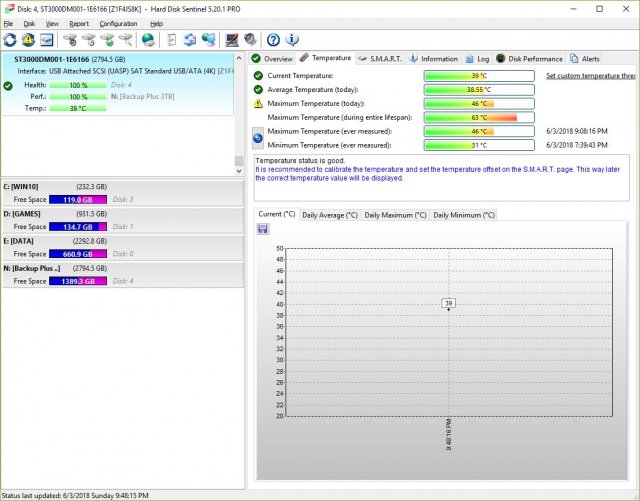
Task: Open the View menu
Action: 52,24
